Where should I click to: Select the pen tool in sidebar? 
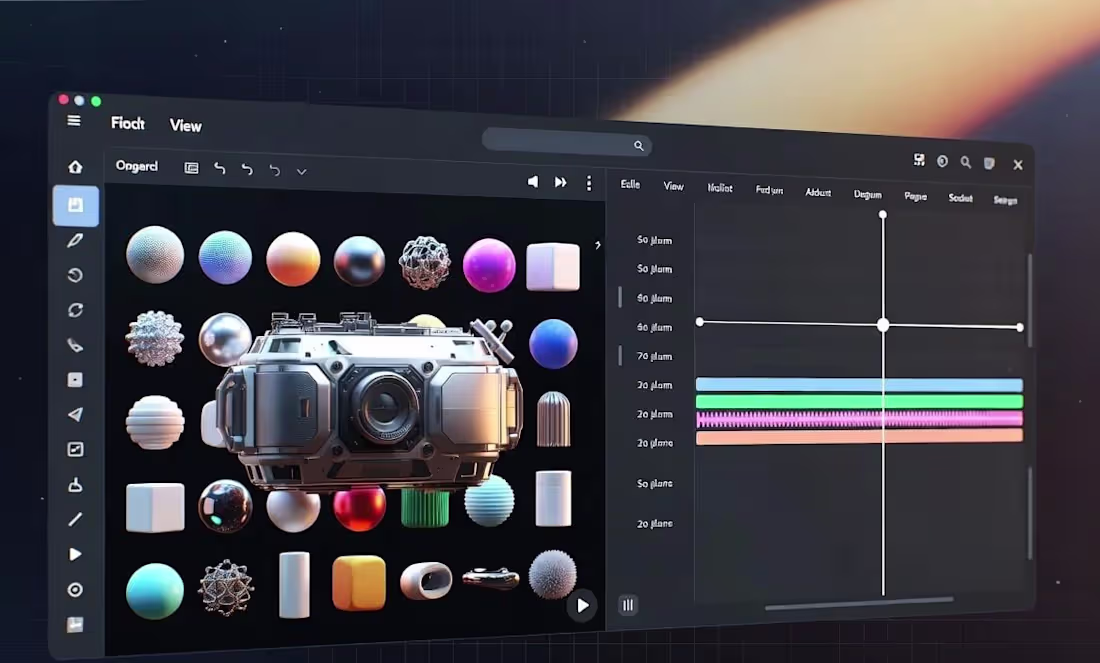[75, 241]
